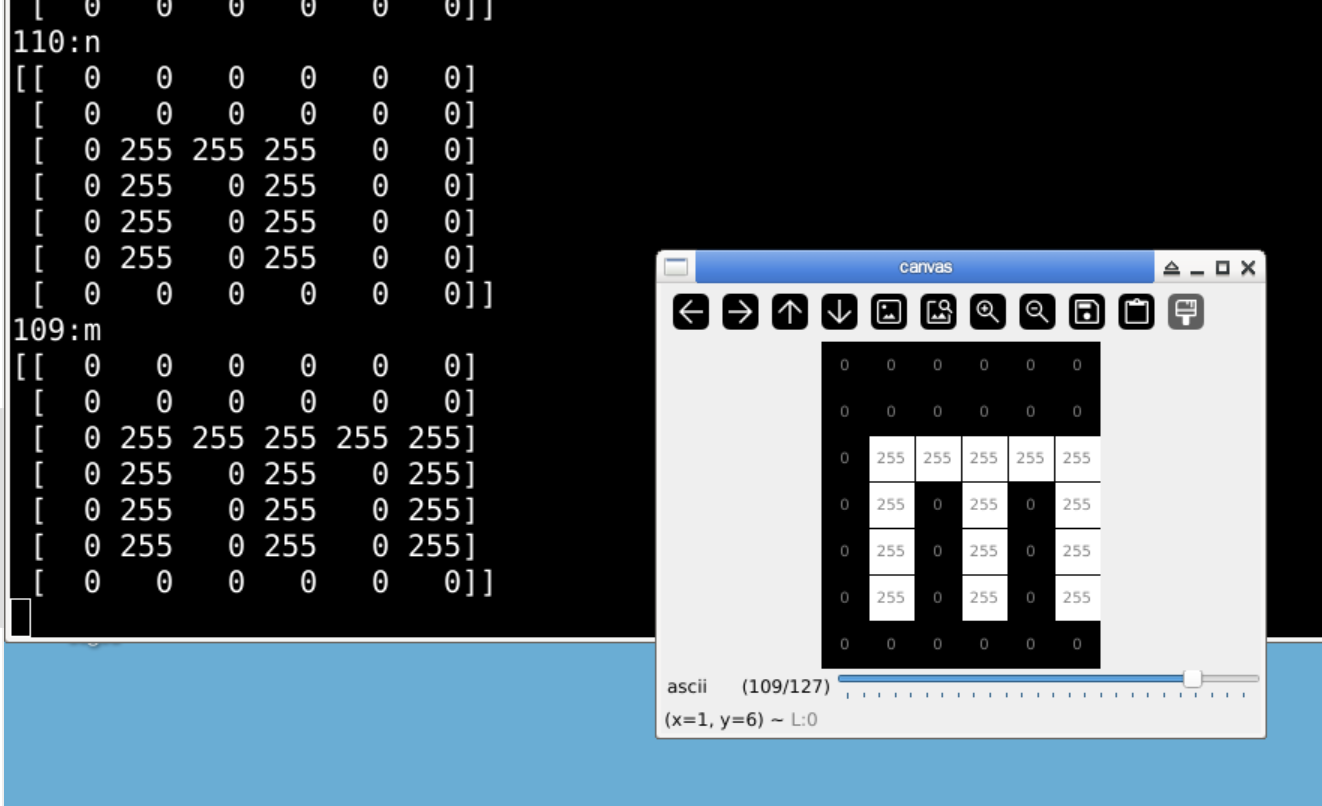Maximize the canvas window
Viewport: 1322px width, 806px height.
pyautogui.click(x=1222, y=268)
